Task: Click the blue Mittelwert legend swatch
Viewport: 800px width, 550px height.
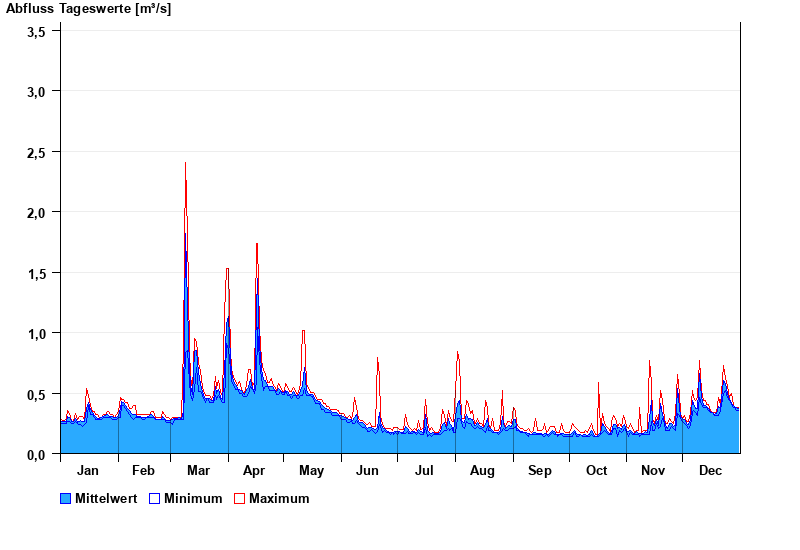Action: [66, 498]
